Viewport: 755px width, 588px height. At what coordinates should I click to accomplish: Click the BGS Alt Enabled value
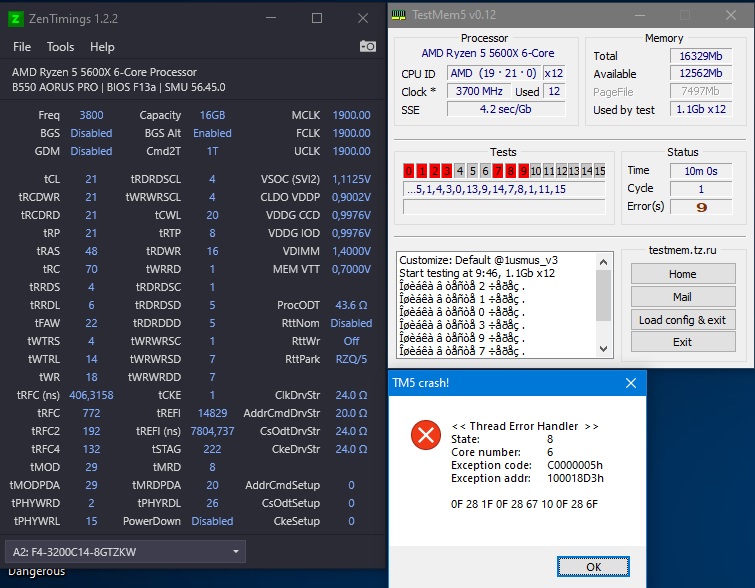click(212, 133)
